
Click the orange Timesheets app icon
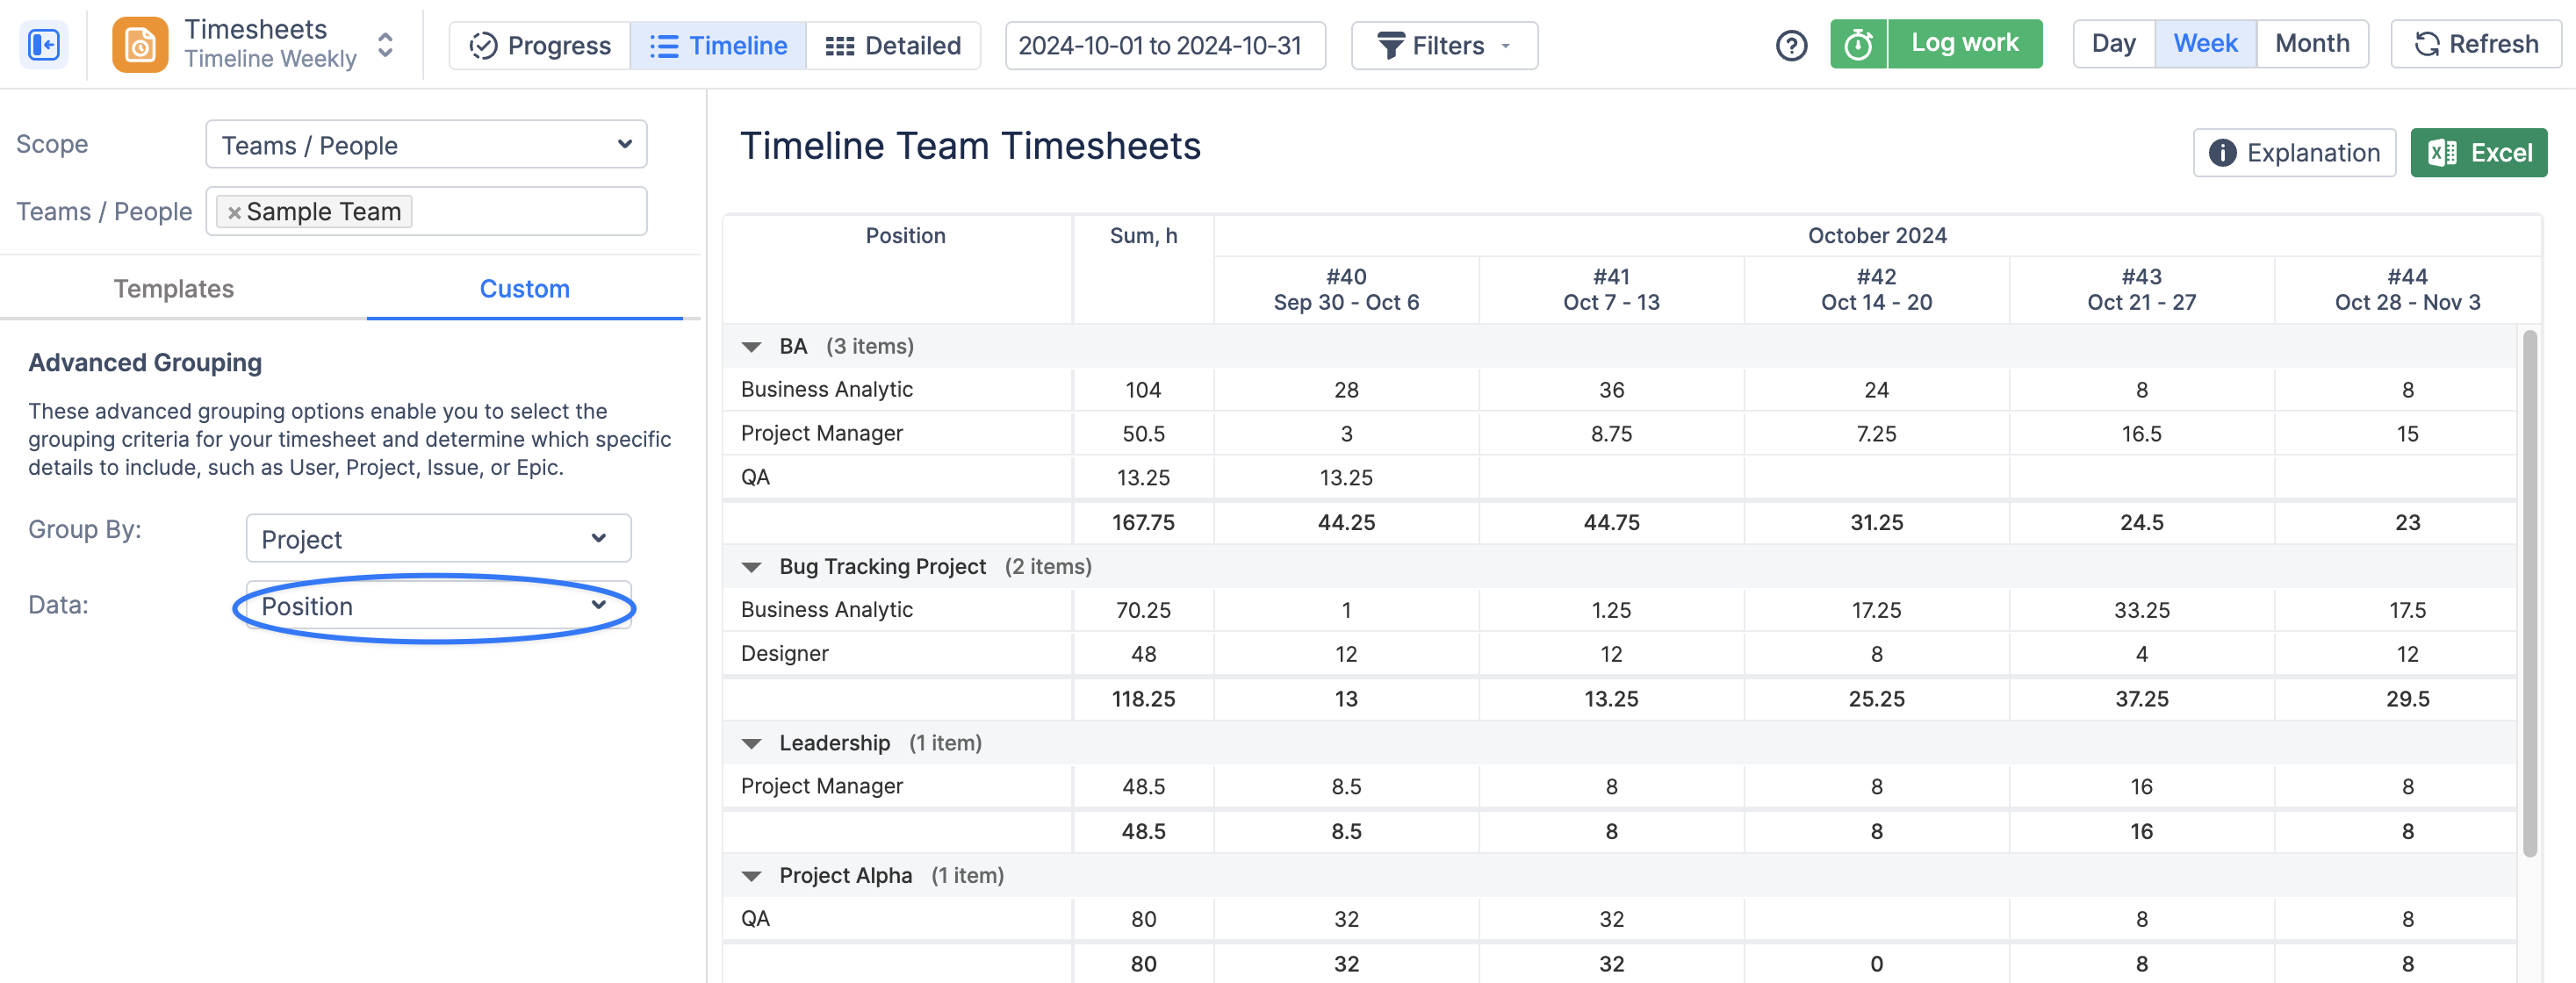(x=140, y=45)
